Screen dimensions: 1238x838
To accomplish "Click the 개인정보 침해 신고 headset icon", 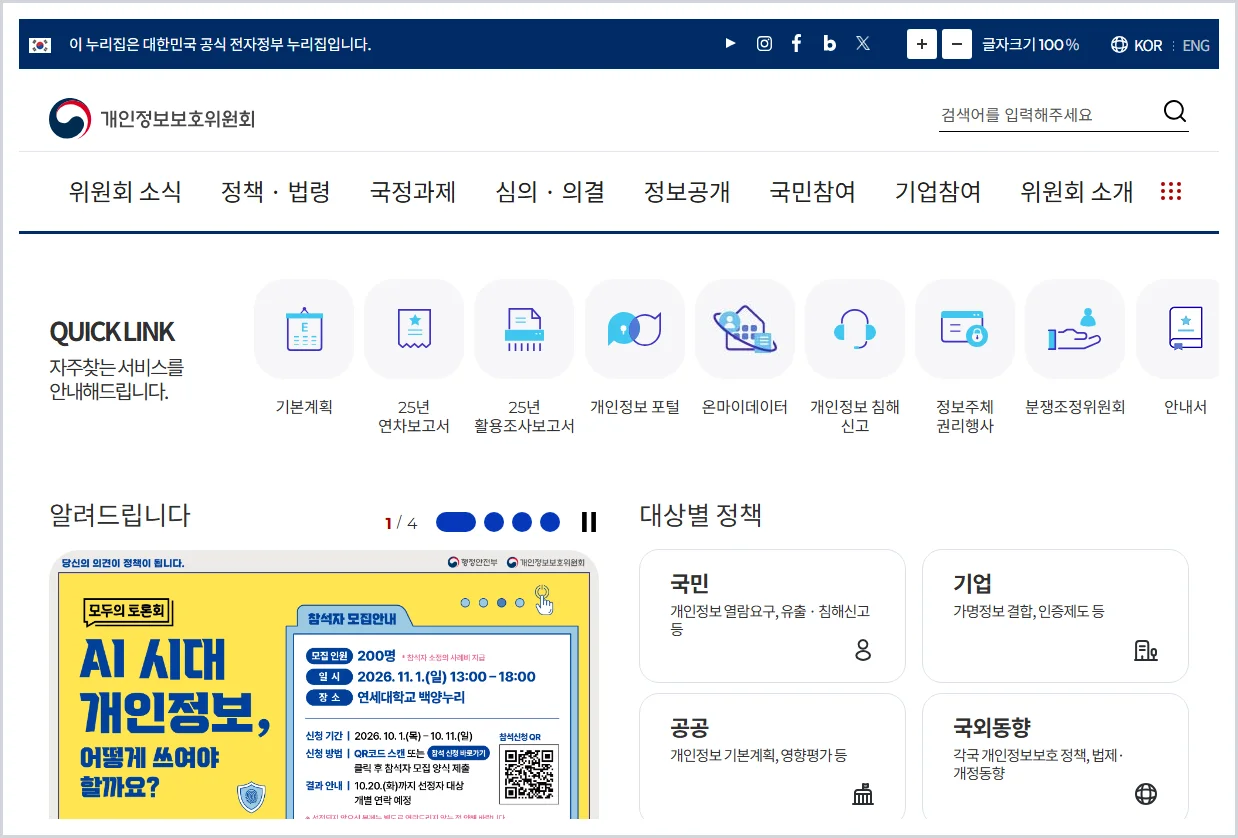I will (x=855, y=329).
